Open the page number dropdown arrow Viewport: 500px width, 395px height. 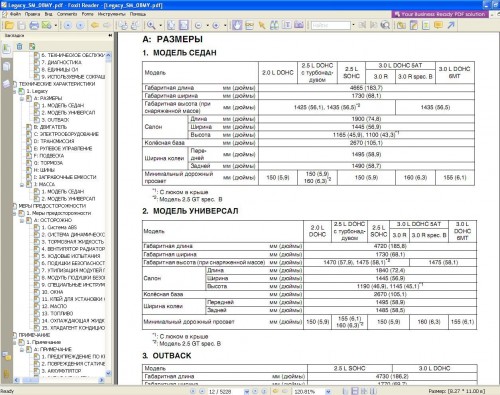tap(247, 391)
